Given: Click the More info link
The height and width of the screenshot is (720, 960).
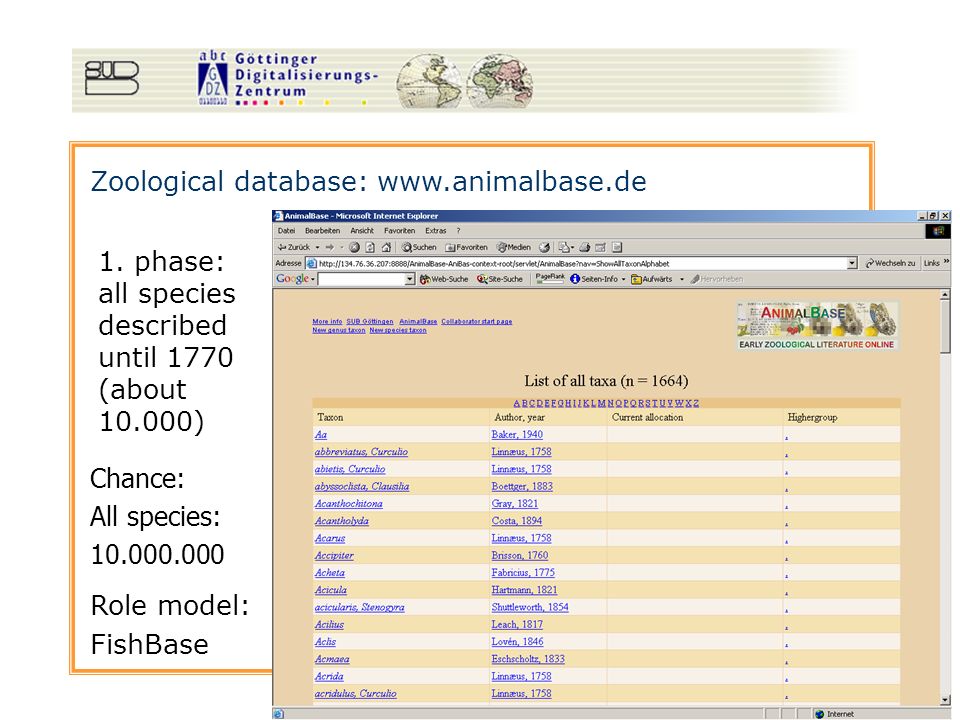Looking at the screenshot, I should (x=327, y=321).
